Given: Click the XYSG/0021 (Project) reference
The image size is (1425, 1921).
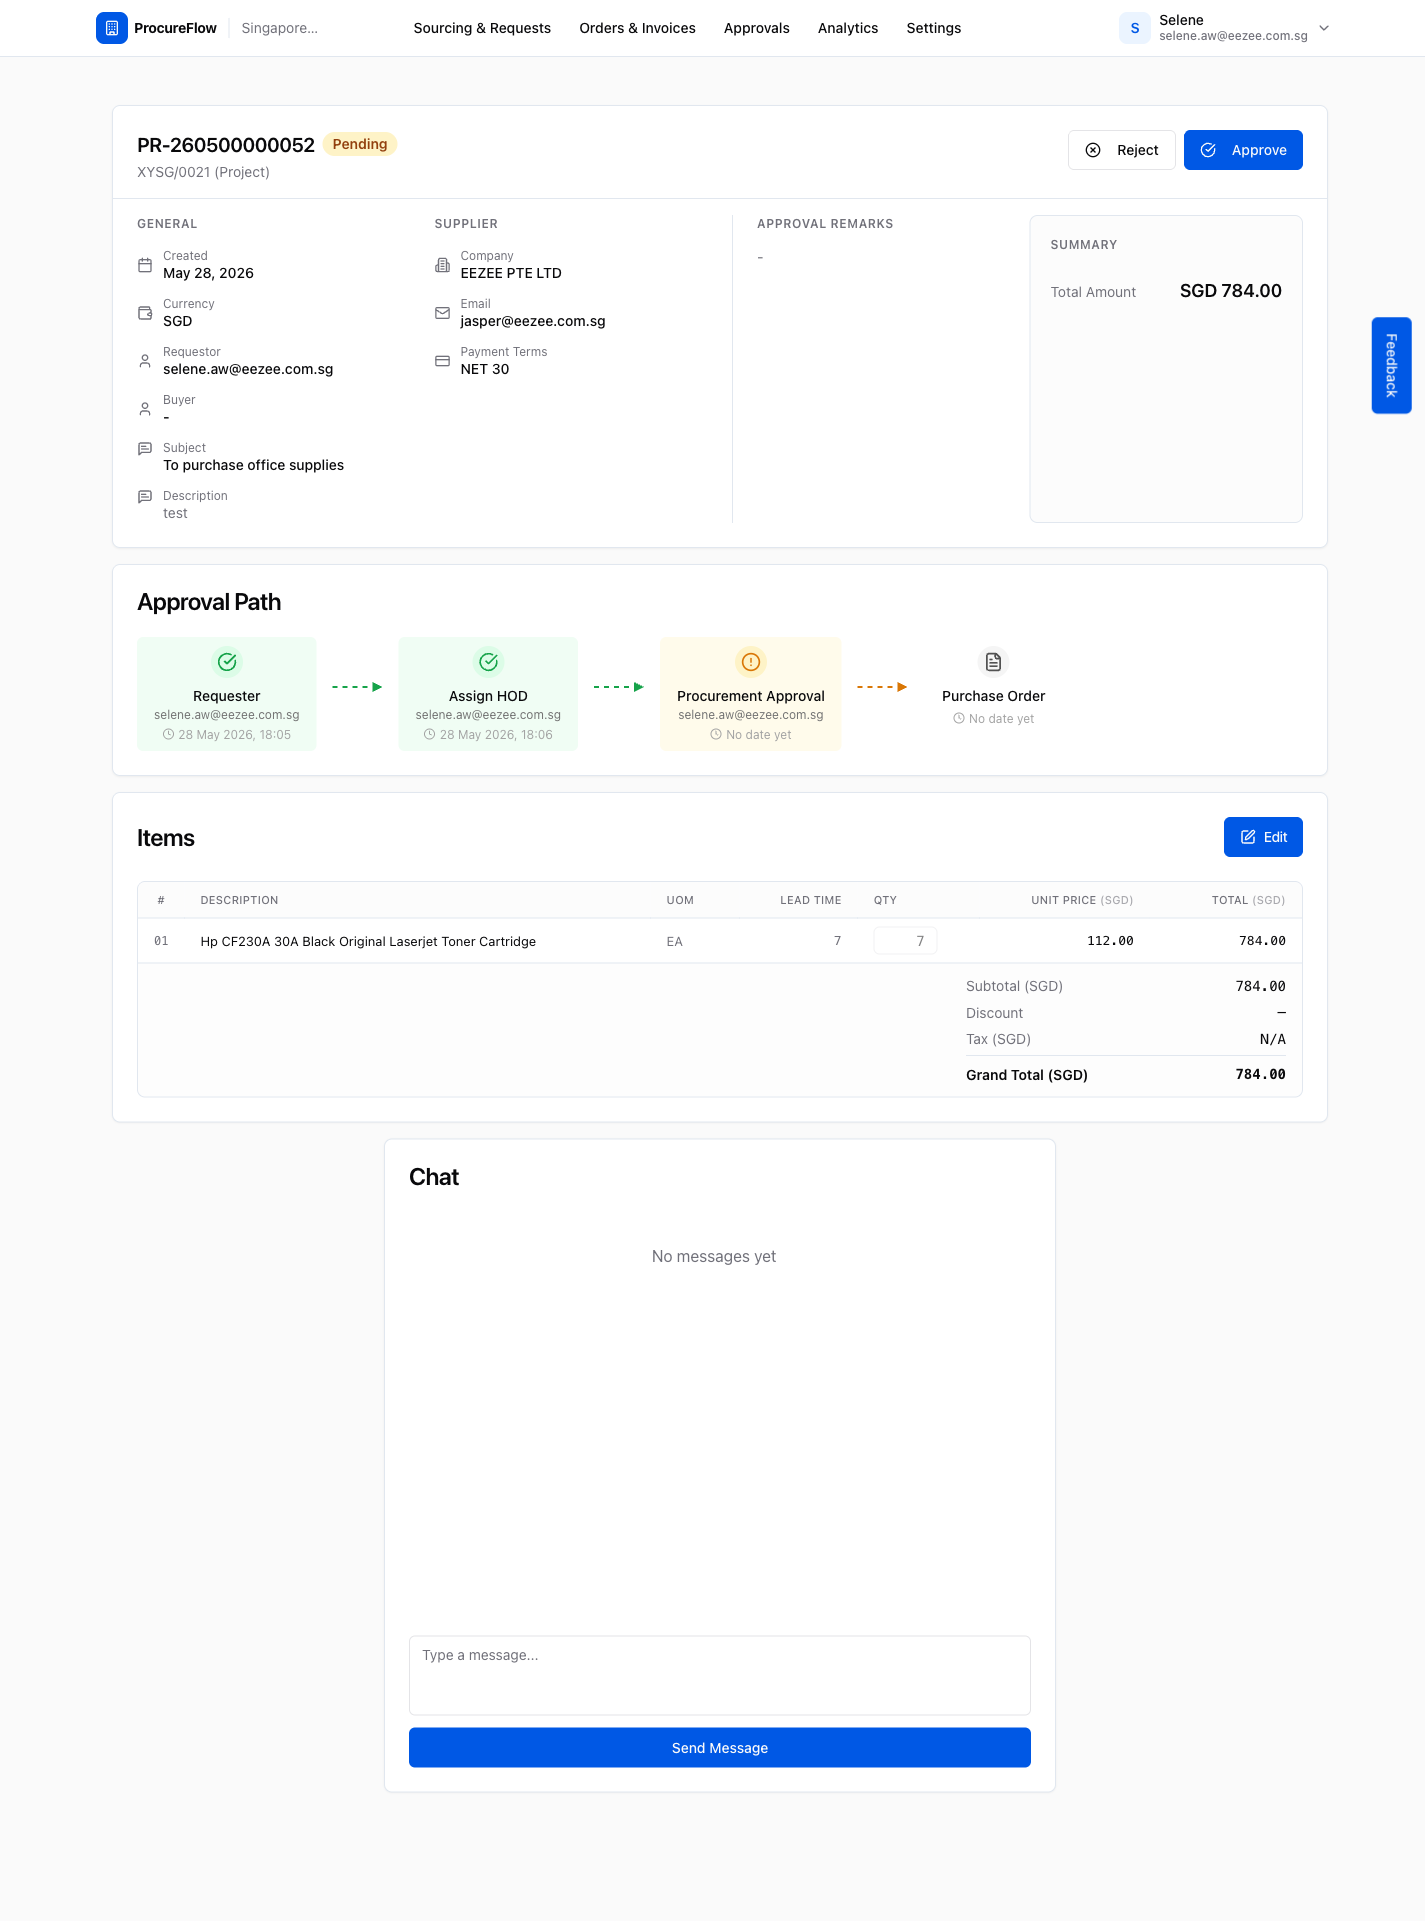Looking at the screenshot, I should click(x=203, y=172).
